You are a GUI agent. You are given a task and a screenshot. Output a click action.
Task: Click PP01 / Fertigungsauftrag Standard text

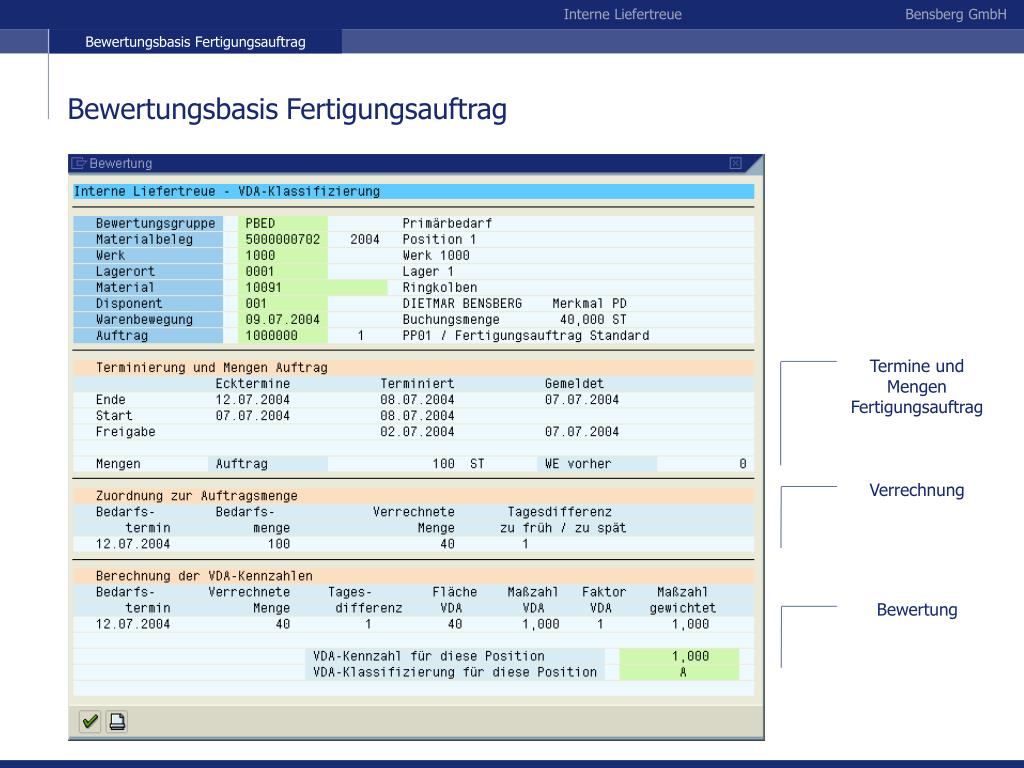tap(526, 336)
